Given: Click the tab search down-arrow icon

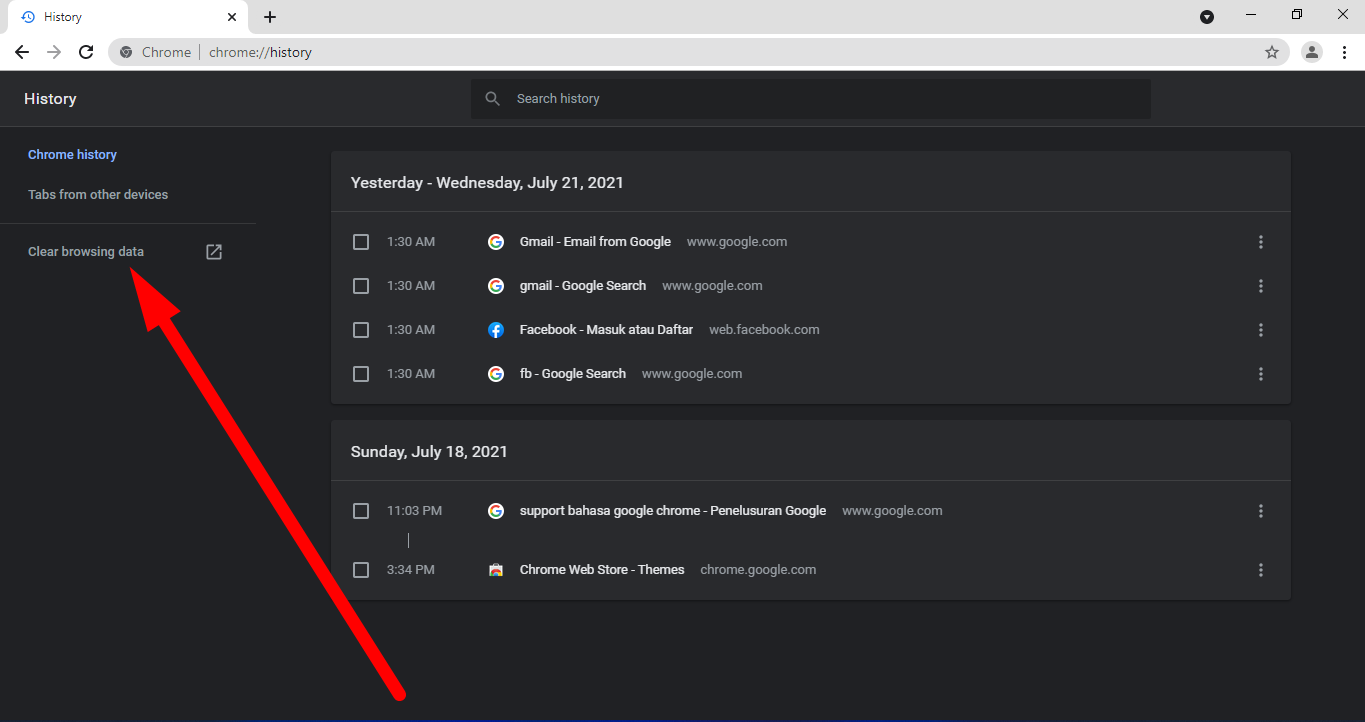Looking at the screenshot, I should point(1207,17).
